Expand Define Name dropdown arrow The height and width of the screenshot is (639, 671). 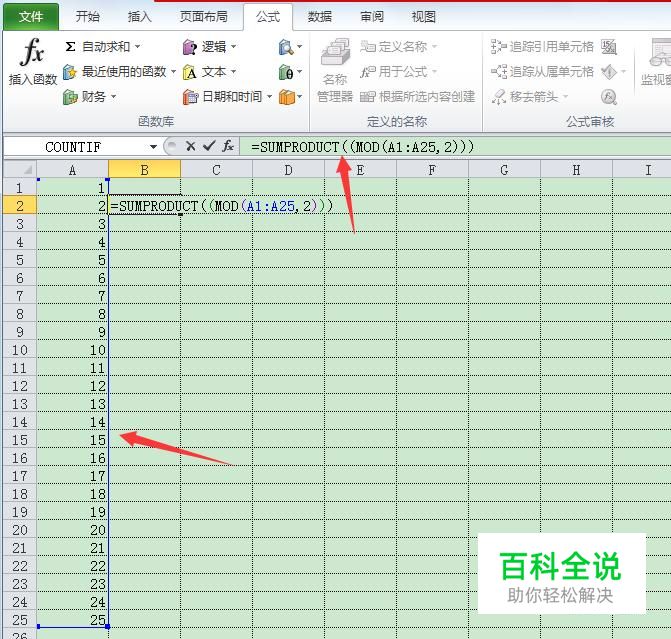(434, 46)
